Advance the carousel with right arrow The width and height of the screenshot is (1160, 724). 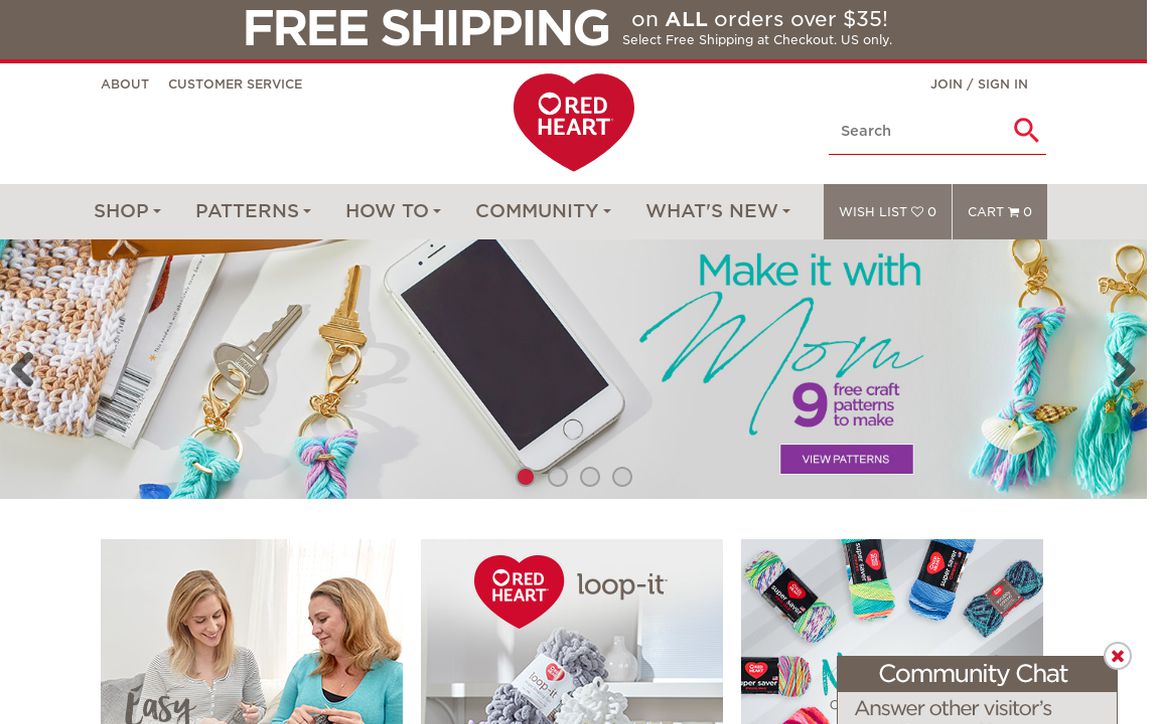coord(1124,370)
